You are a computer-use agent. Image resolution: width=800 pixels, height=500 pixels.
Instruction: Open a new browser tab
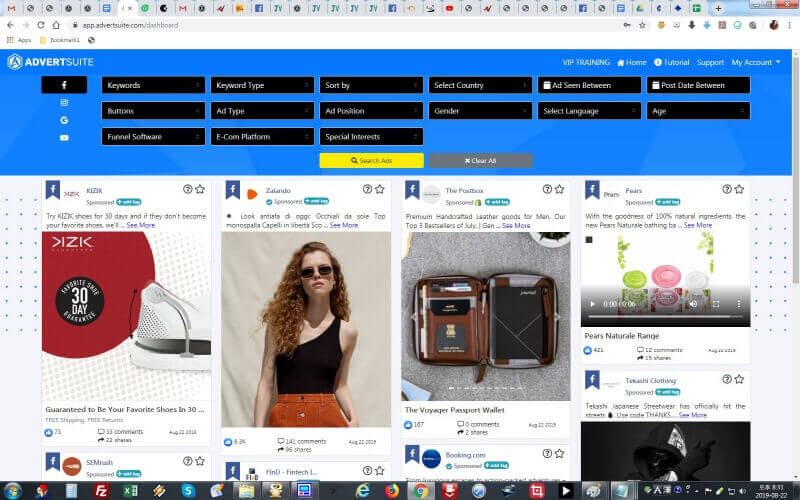(718, 8)
